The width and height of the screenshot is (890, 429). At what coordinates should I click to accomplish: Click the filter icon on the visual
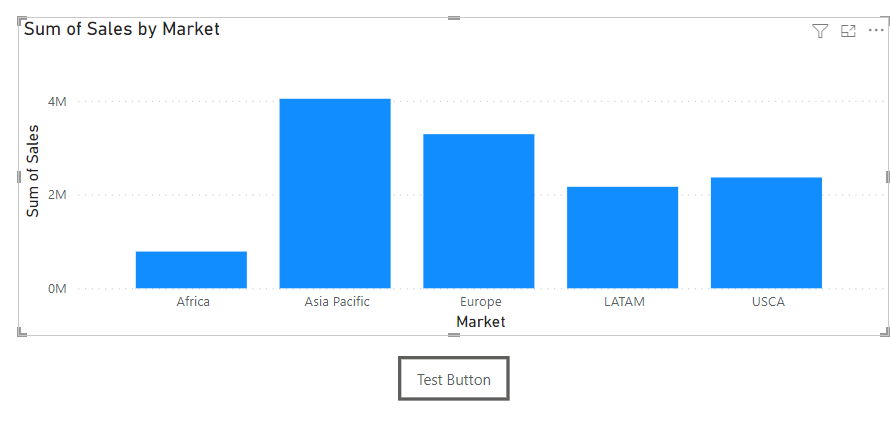tap(820, 31)
